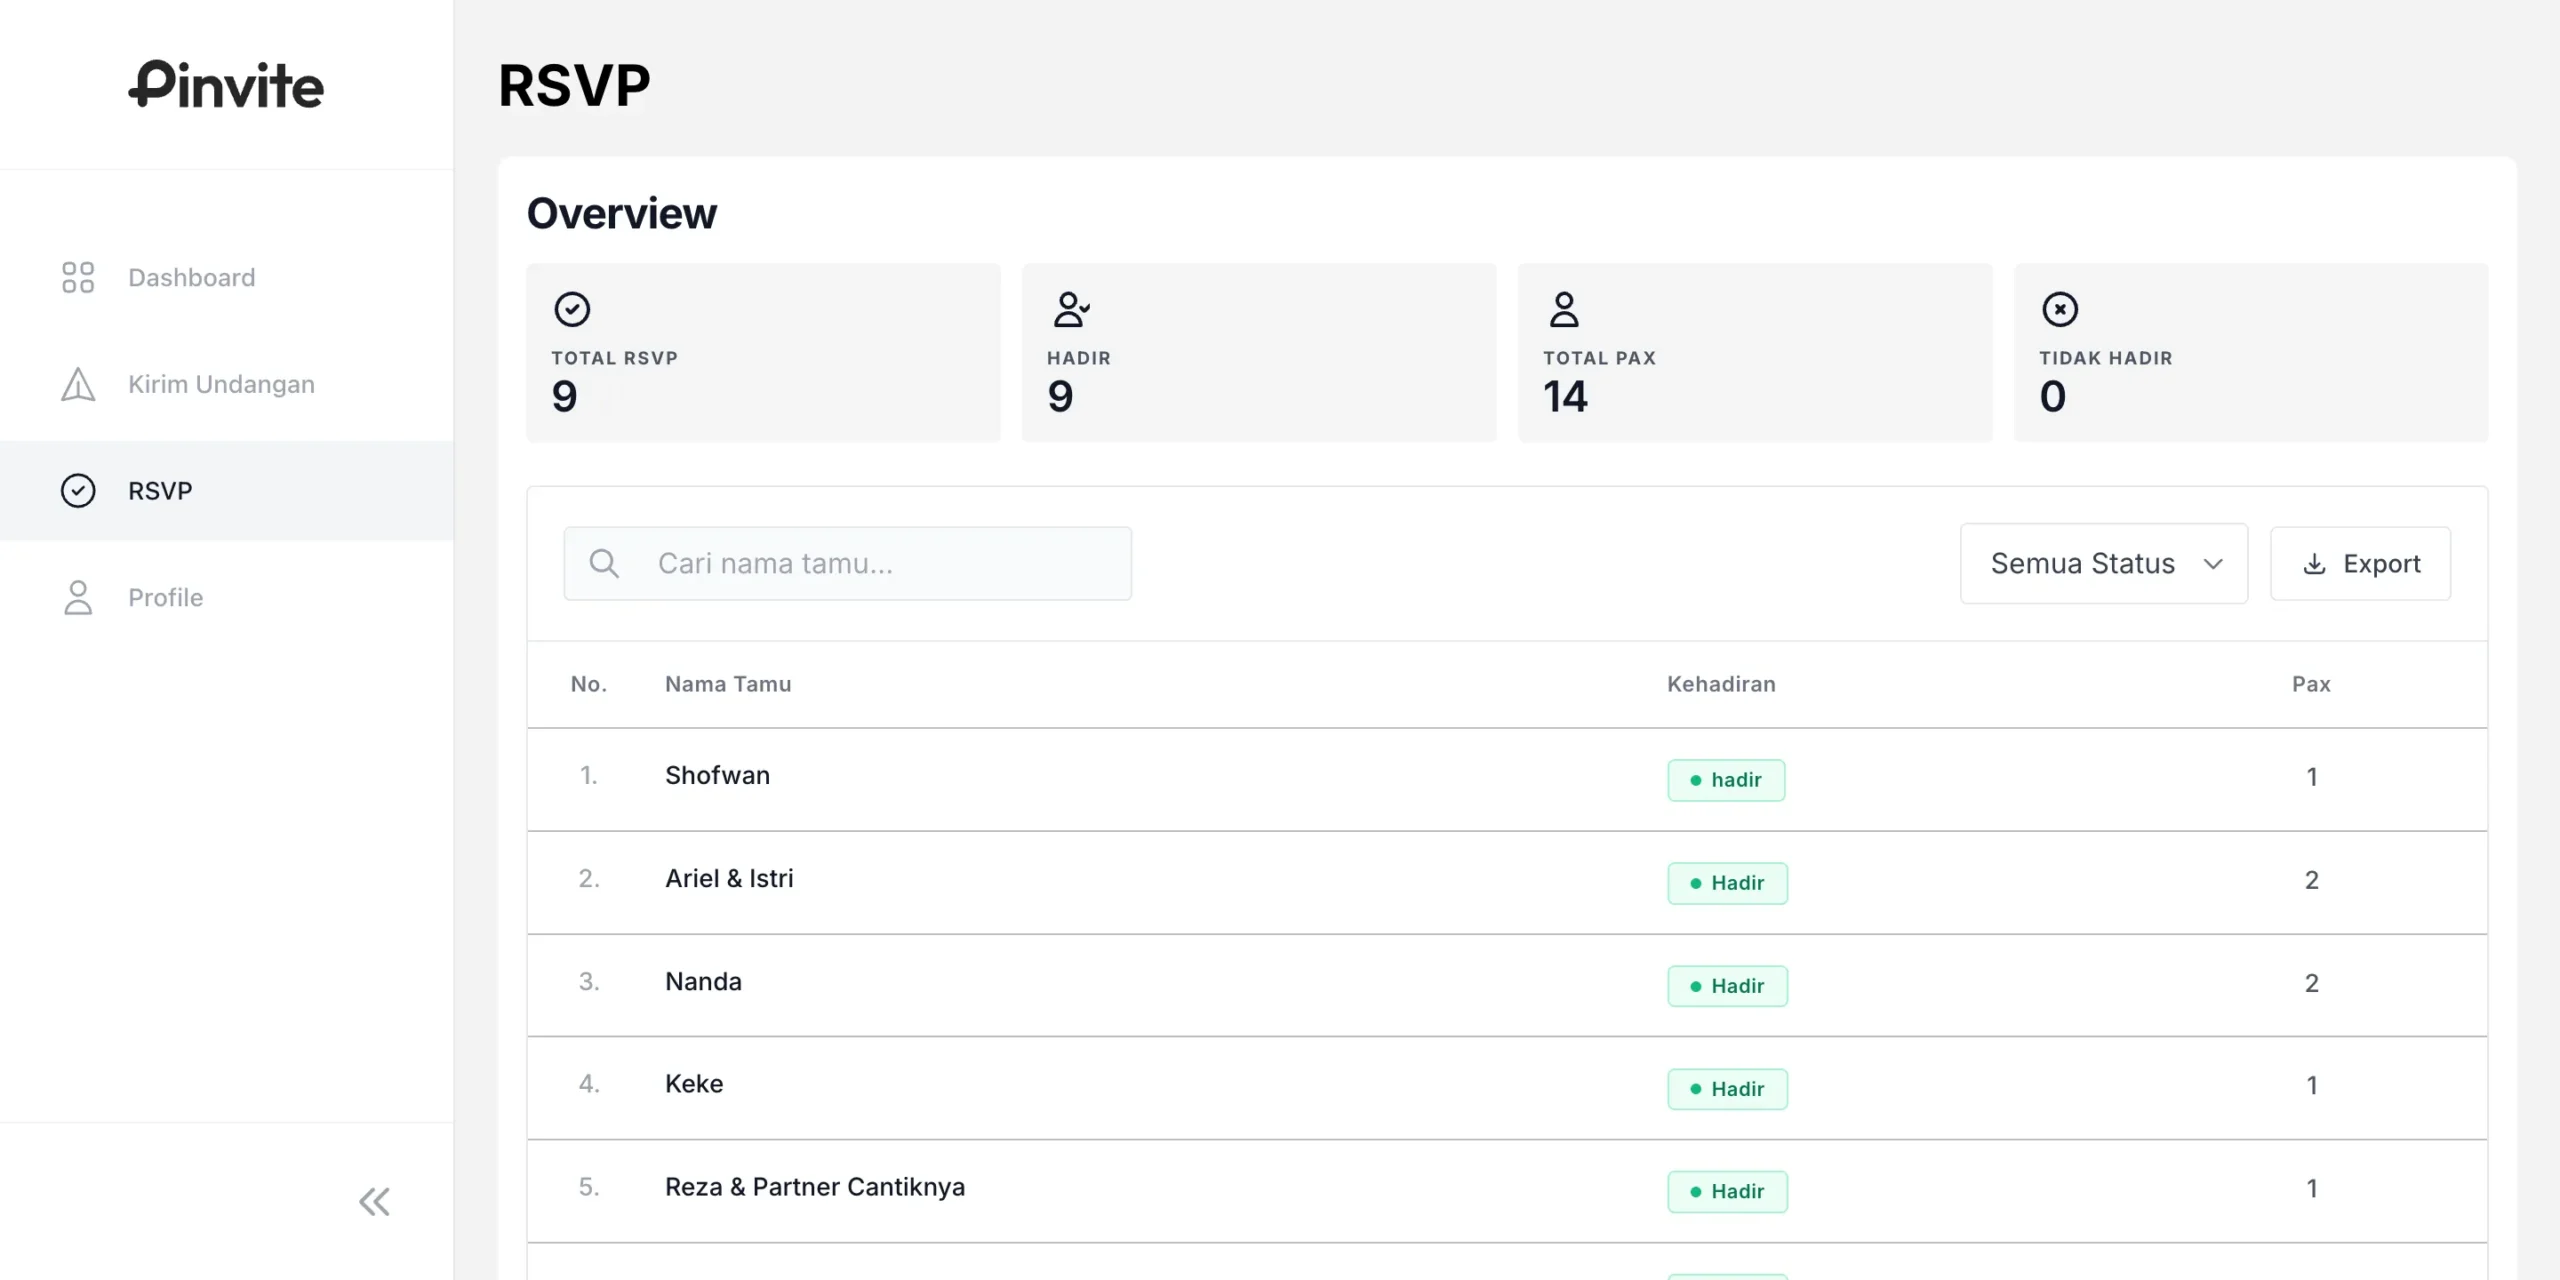Click the Pinvite logo
Screen dimensions: 2560x1280
(x=226, y=84)
